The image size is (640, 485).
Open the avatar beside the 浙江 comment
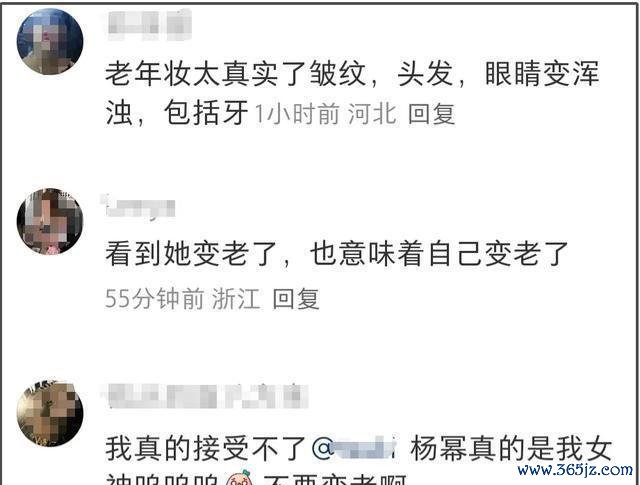tap(50, 222)
